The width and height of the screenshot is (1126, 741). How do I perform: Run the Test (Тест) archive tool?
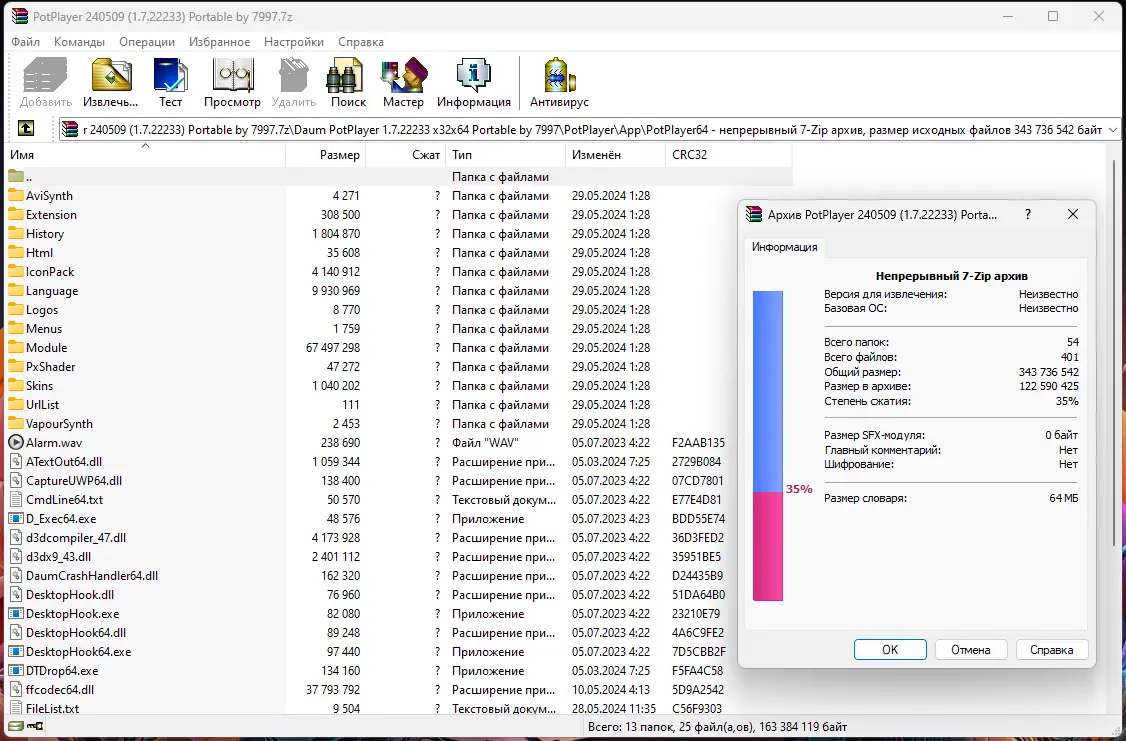click(170, 83)
